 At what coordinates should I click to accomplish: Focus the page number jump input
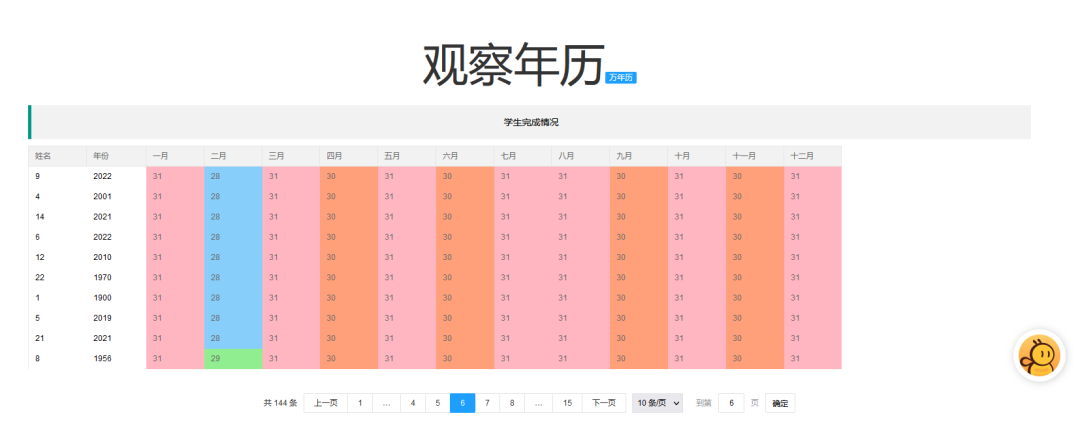[x=731, y=403]
